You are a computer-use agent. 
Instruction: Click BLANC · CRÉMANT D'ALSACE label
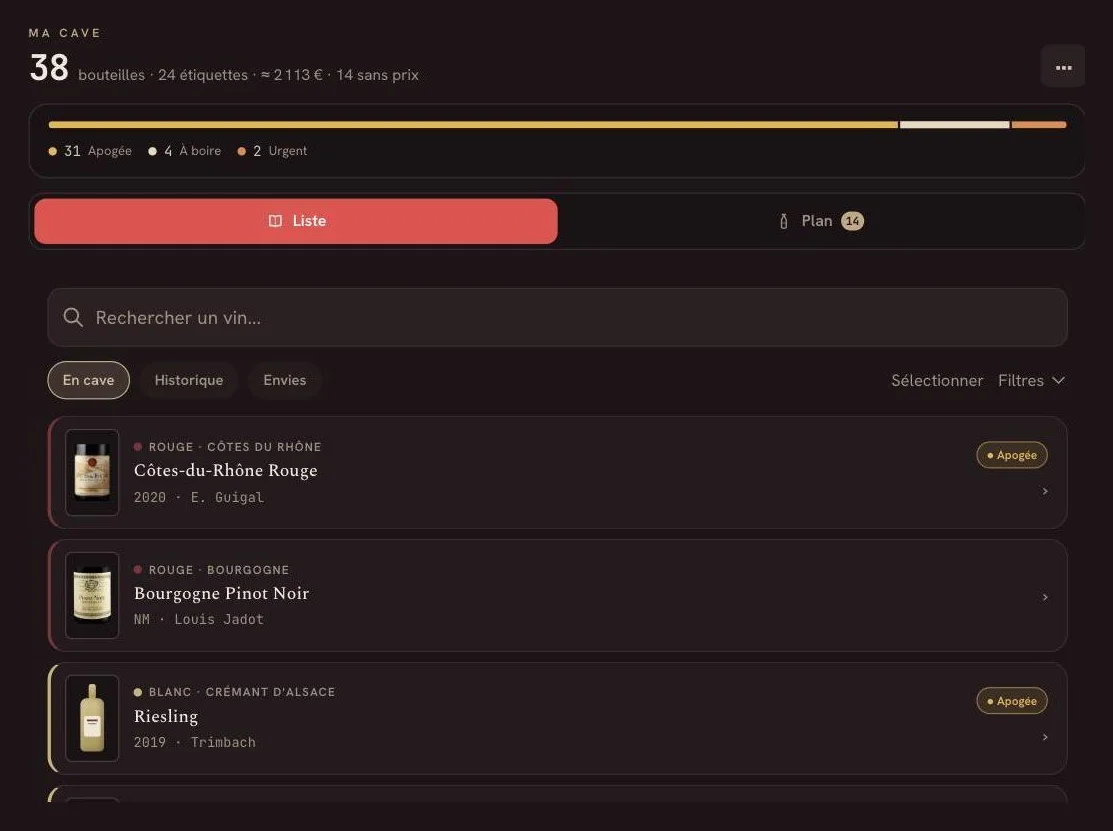click(x=242, y=692)
